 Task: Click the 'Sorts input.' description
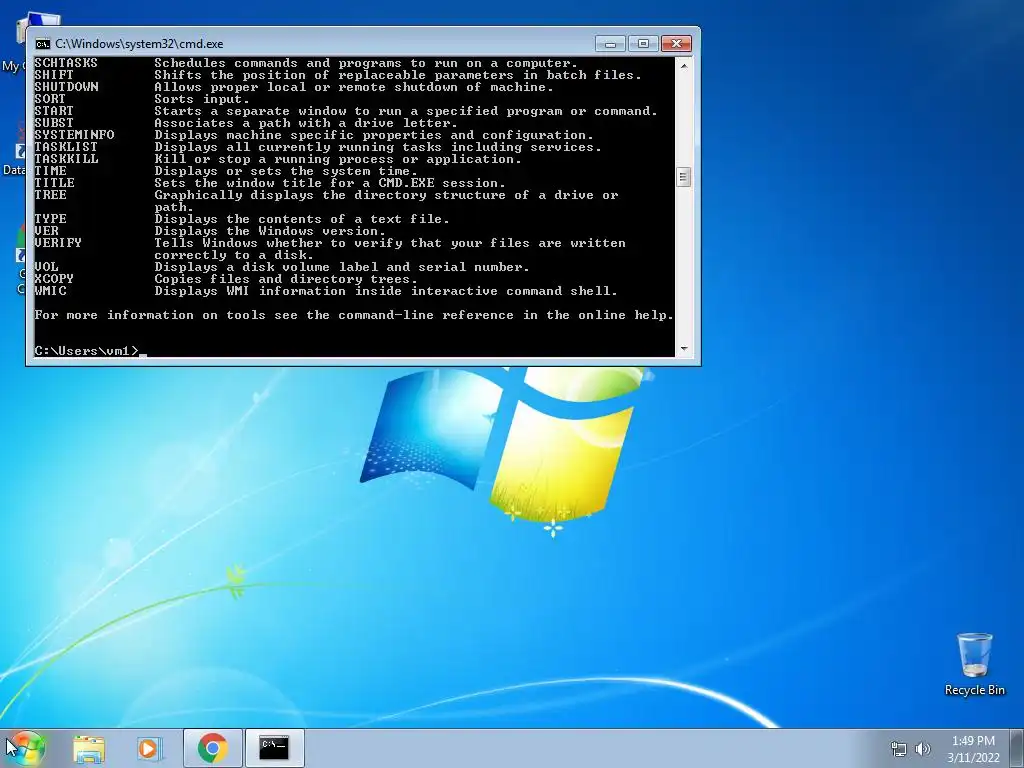pos(202,99)
